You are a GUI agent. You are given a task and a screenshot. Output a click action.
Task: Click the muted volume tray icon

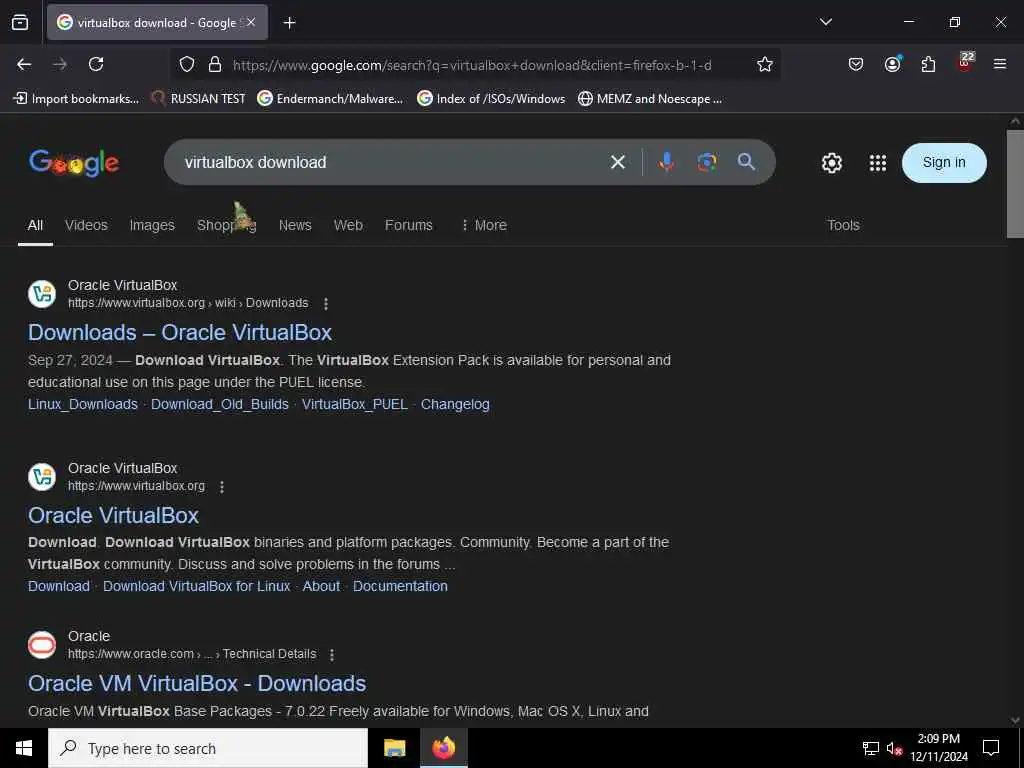click(x=894, y=748)
